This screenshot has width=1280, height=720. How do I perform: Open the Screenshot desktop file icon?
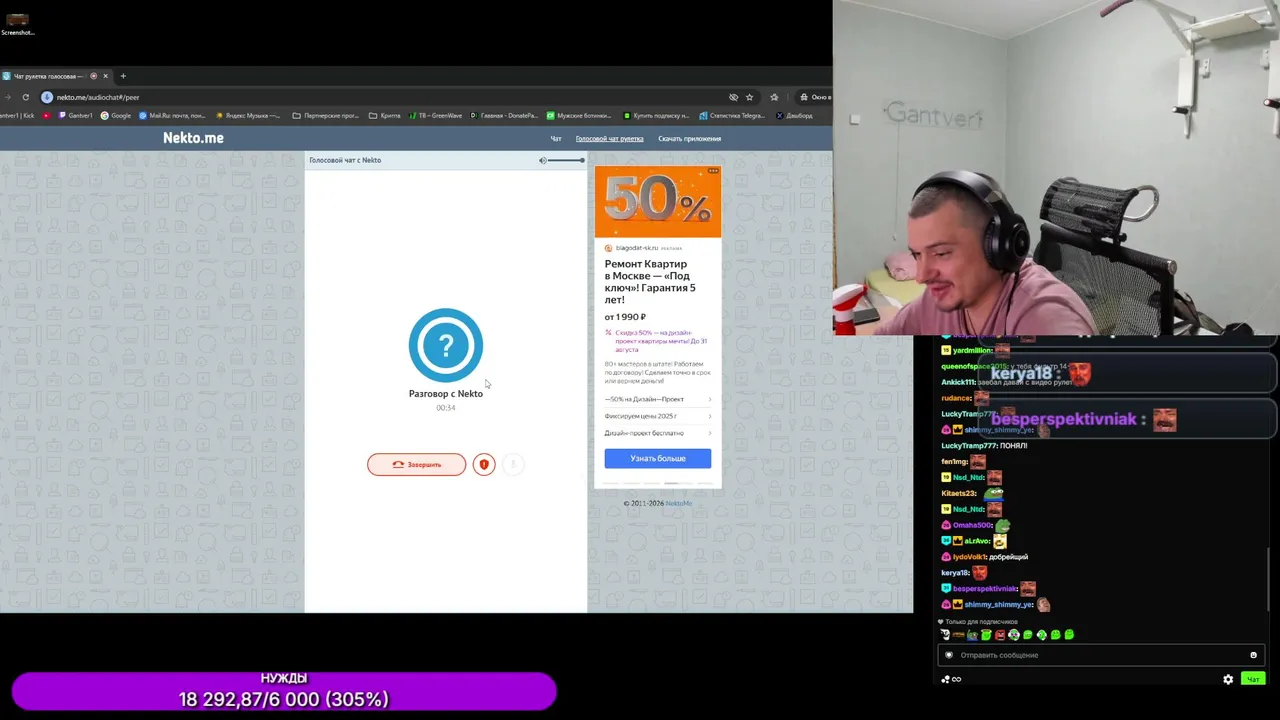tap(17, 23)
